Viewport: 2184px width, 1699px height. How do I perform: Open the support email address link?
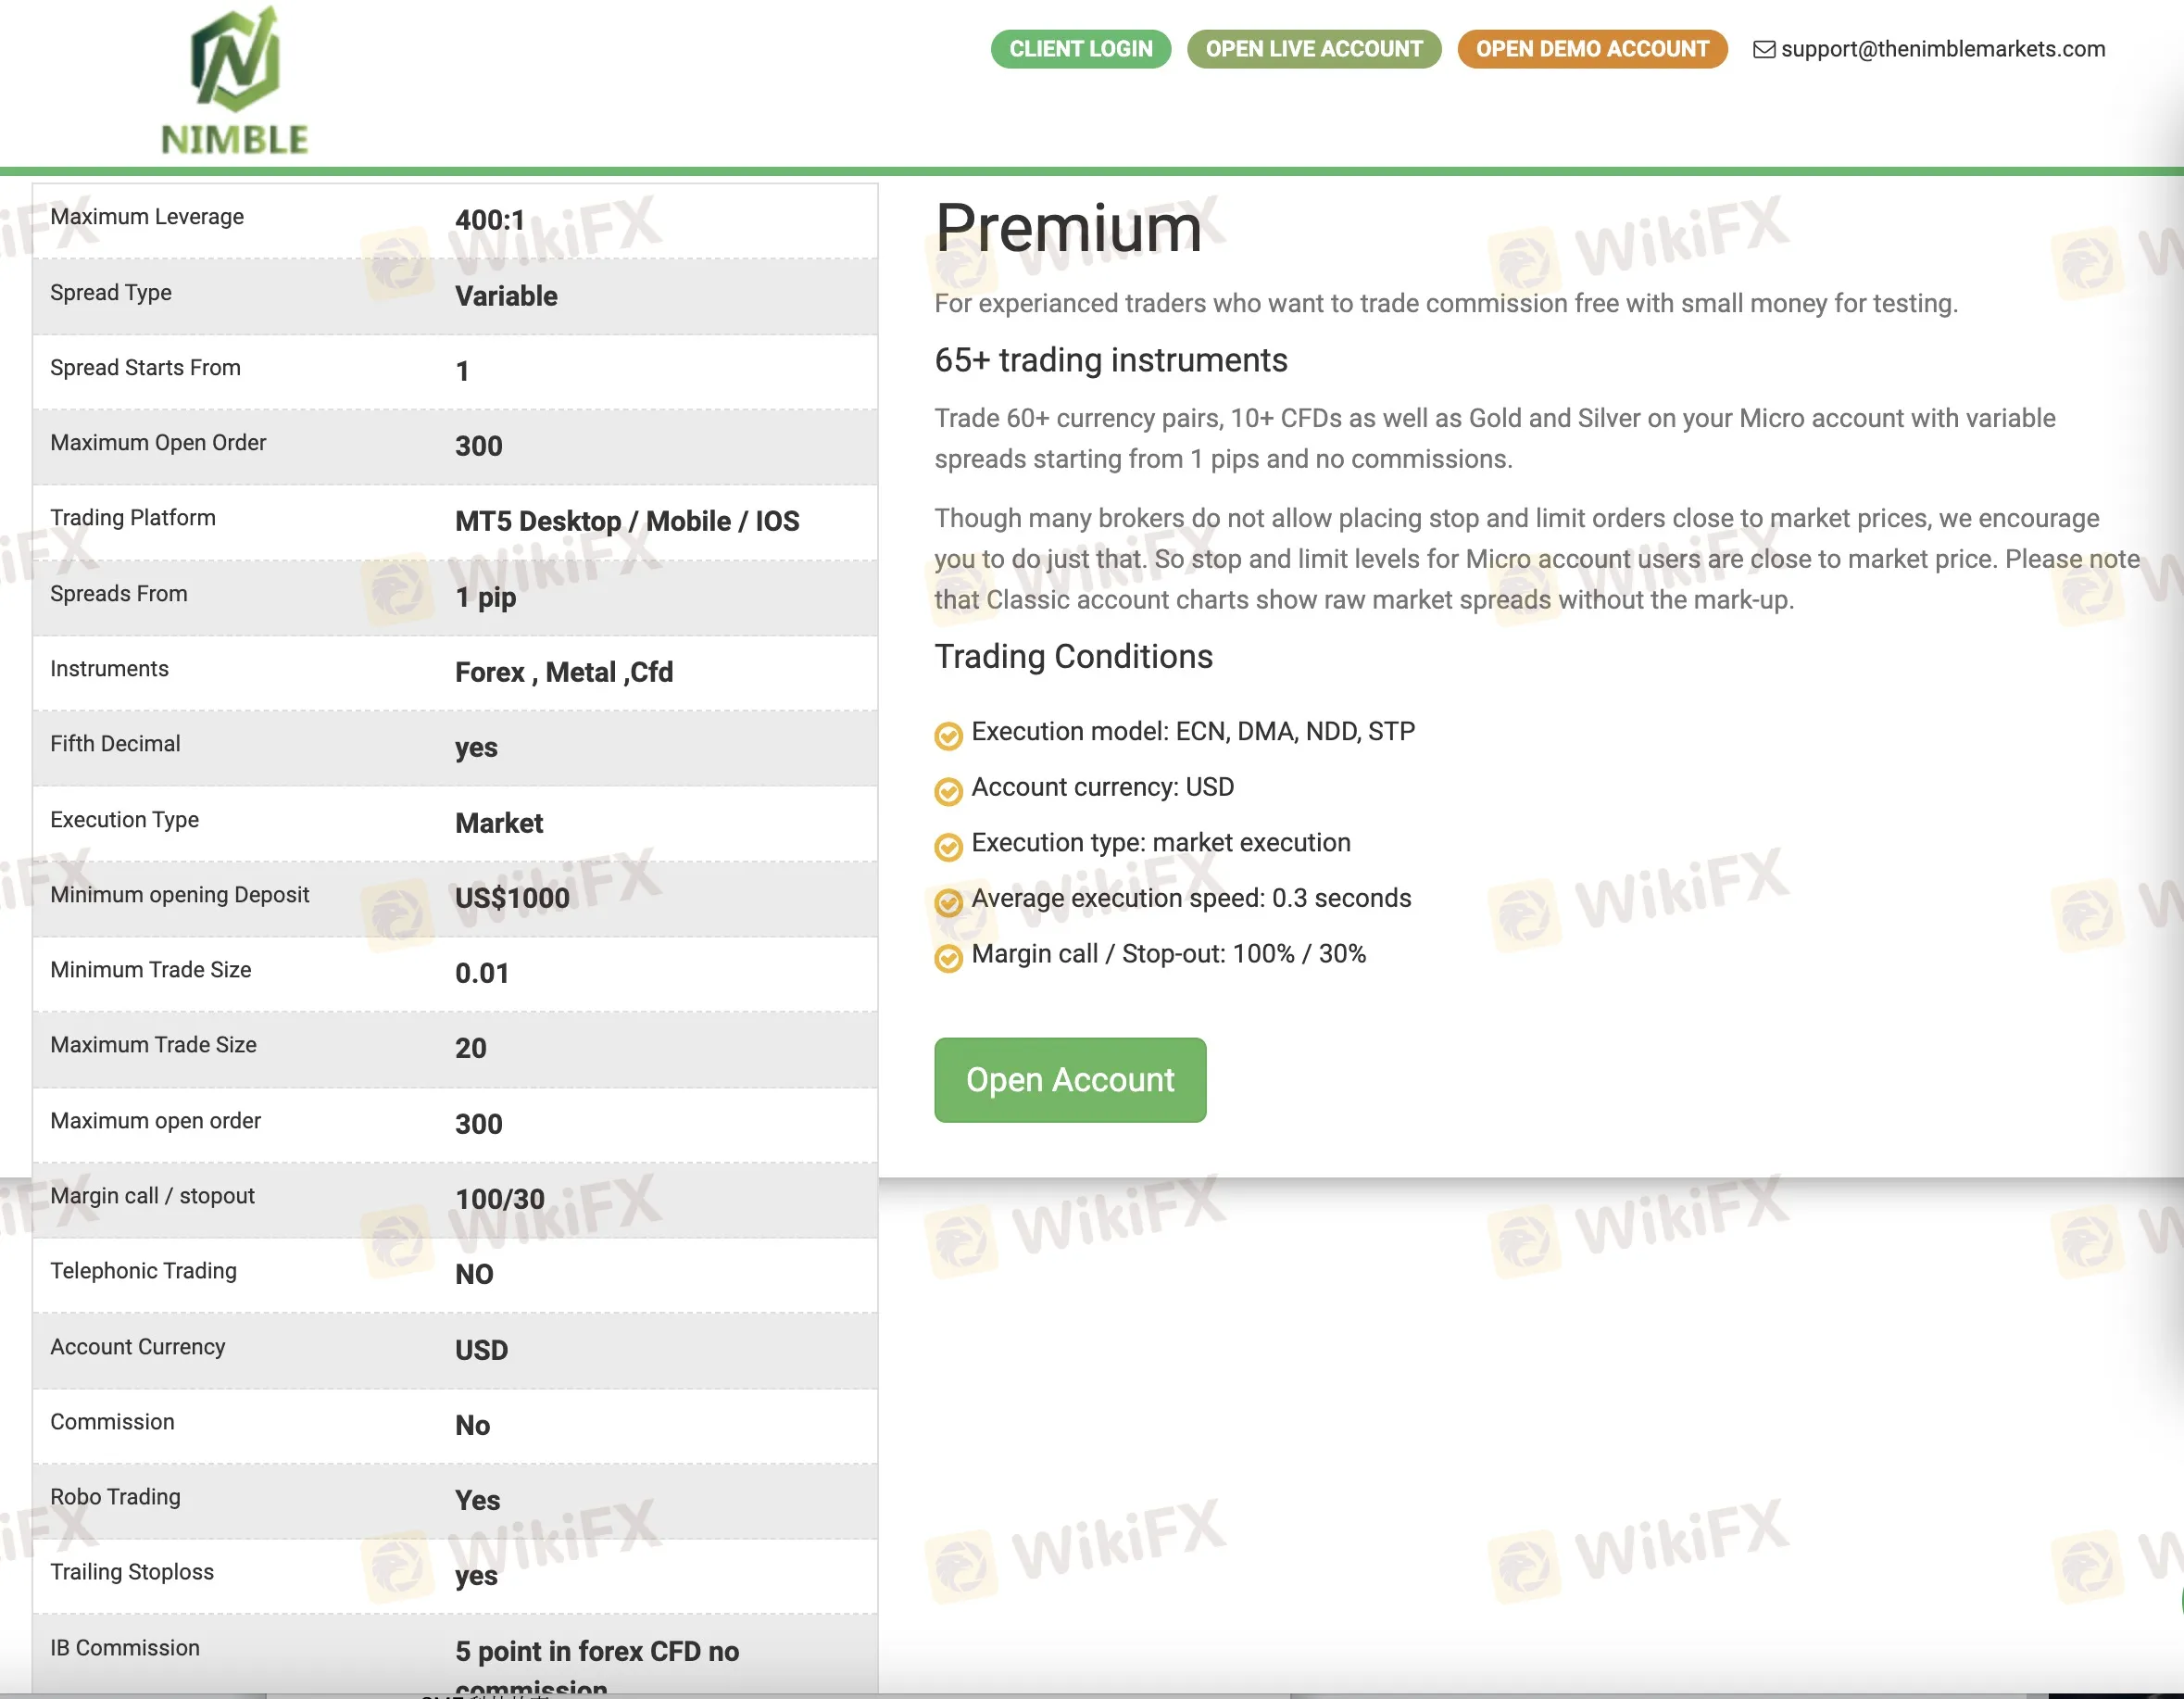click(1942, 49)
